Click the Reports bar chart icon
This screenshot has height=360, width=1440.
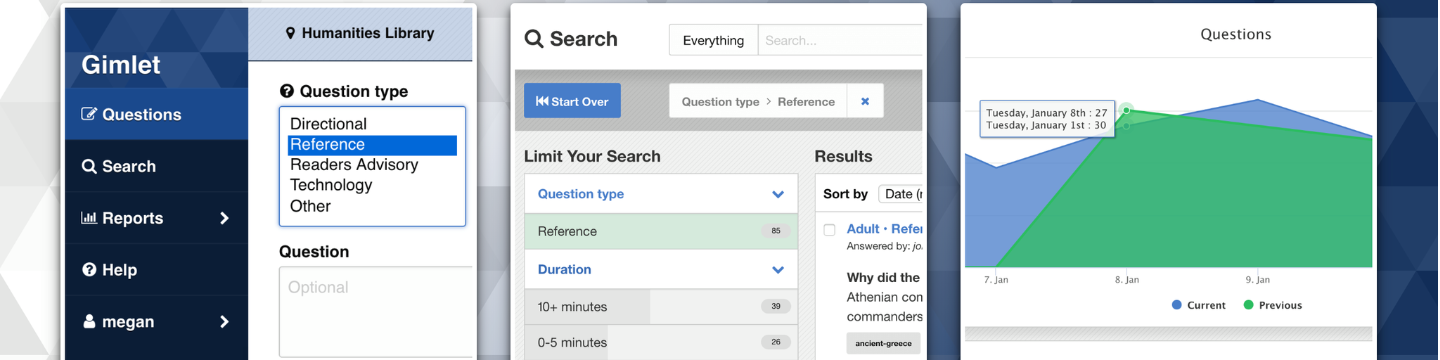pos(89,218)
